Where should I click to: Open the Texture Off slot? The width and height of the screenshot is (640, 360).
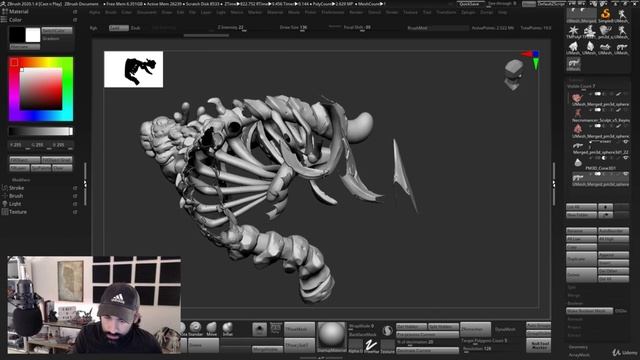(387, 345)
